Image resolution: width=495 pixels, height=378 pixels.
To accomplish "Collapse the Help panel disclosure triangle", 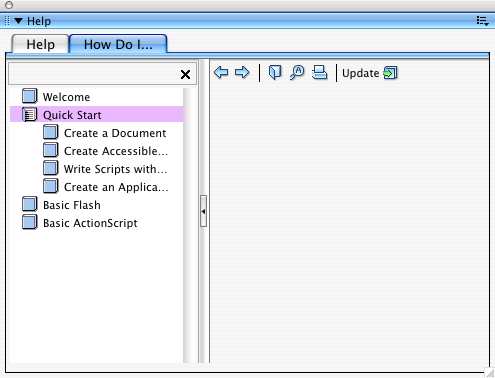I will pos(18,21).
